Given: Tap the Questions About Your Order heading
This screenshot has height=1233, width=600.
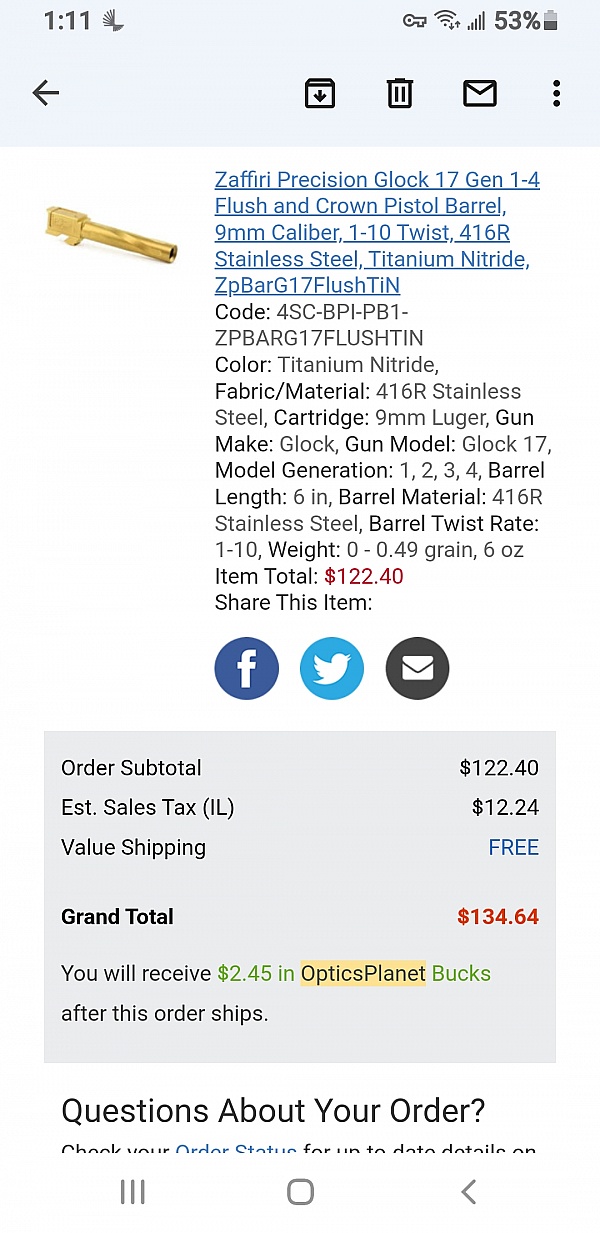Looking at the screenshot, I should [273, 1110].
